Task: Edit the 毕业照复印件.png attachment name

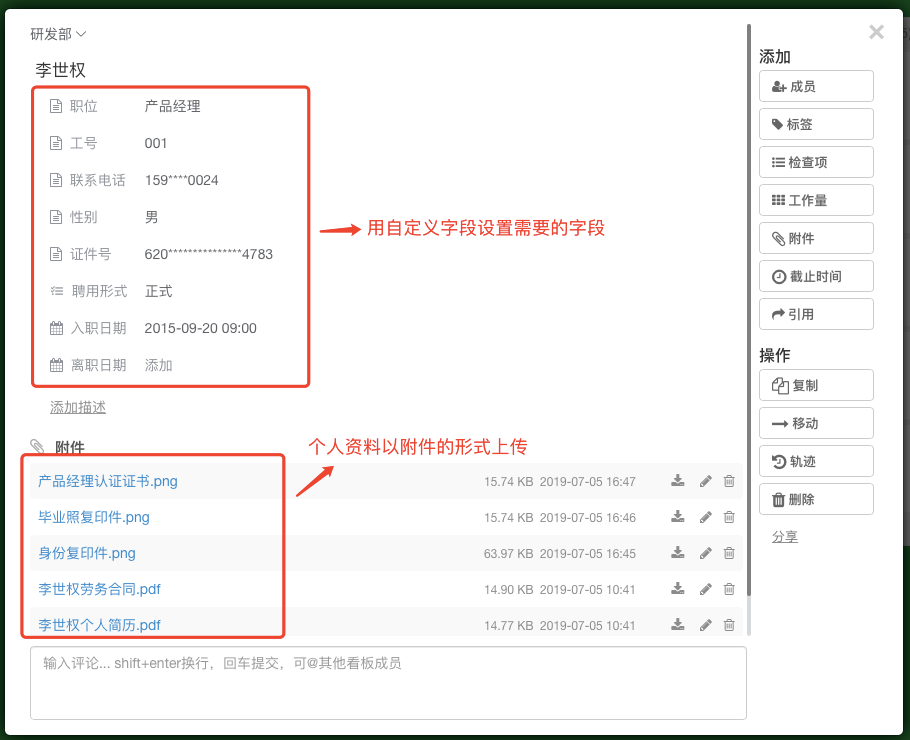Action: [705, 517]
